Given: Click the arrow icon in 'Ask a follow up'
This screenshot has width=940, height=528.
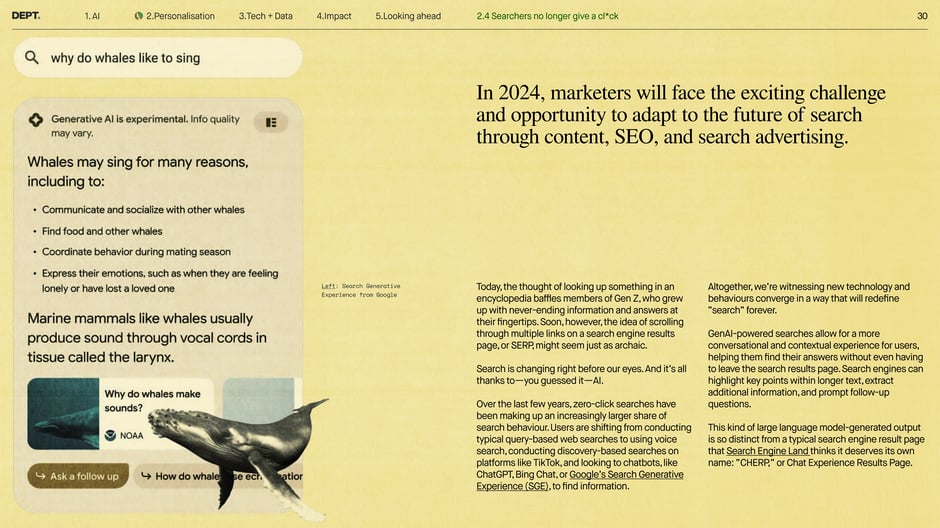Looking at the screenshot, I should coord(41,476).
